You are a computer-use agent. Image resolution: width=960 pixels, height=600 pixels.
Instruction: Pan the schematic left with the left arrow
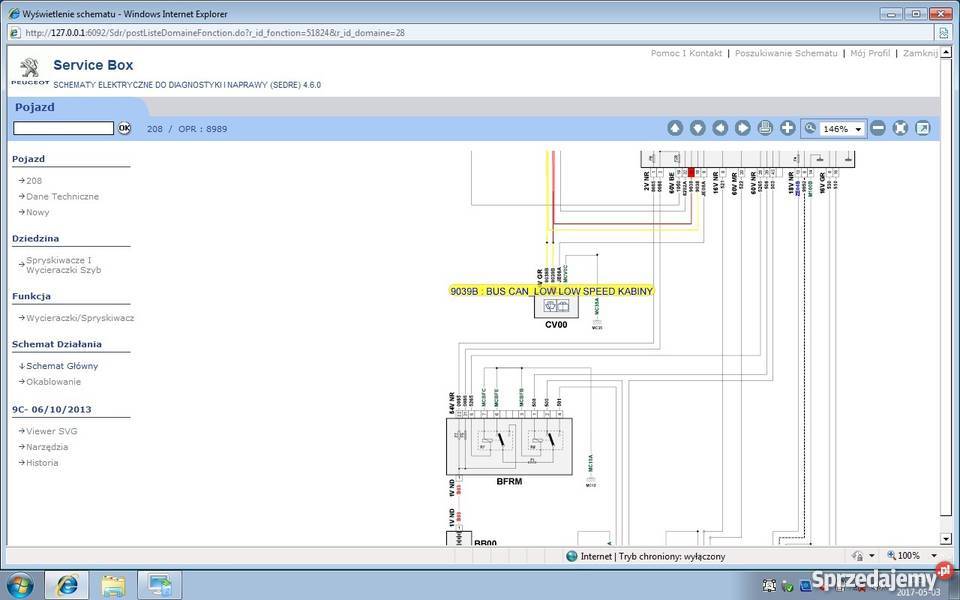click(x=720, y=128)
